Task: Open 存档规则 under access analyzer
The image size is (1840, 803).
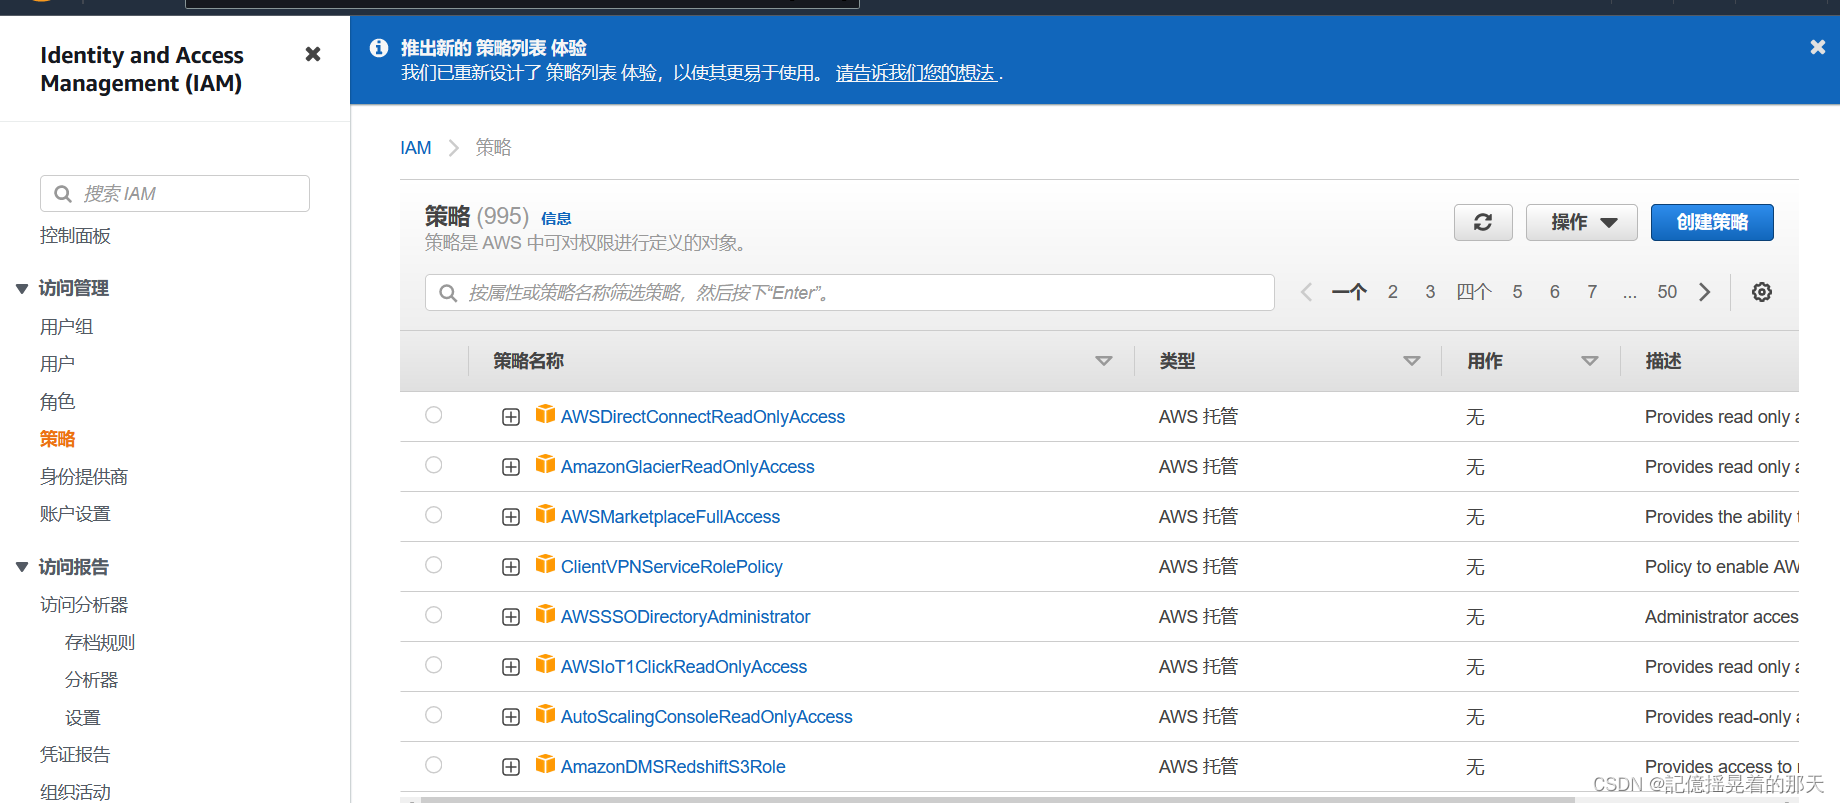Action: point(100,643)
